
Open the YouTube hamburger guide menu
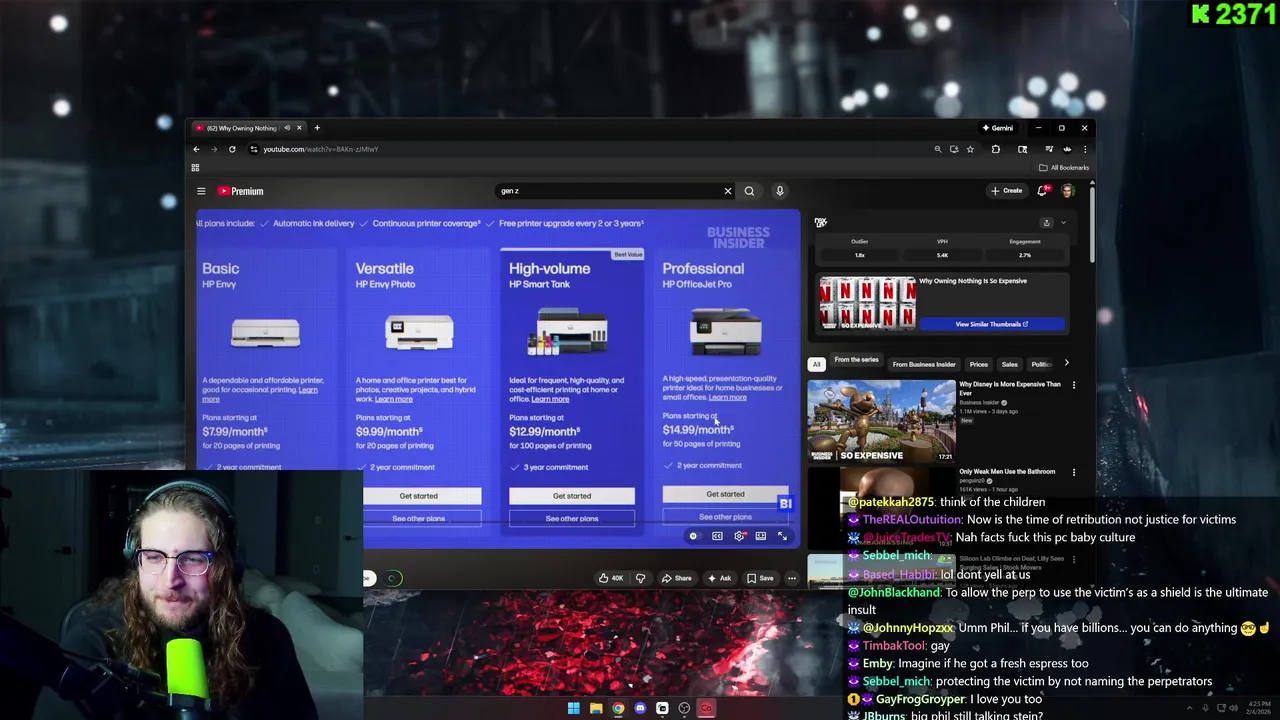point(201,191)
